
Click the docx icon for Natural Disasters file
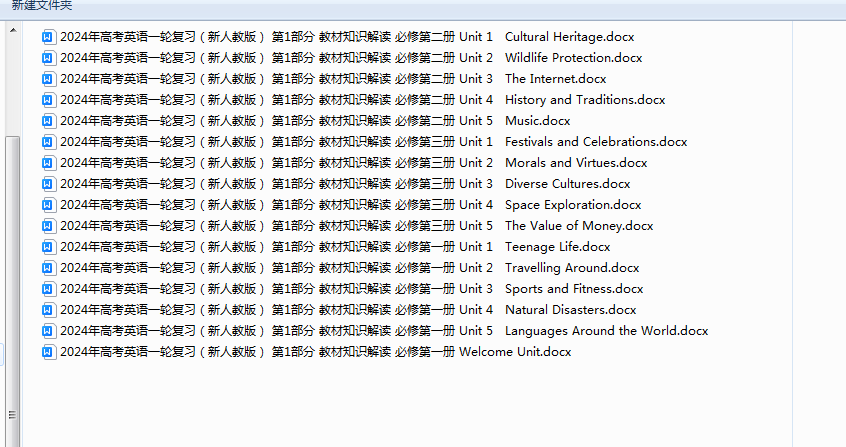click(x=48, y=310)
